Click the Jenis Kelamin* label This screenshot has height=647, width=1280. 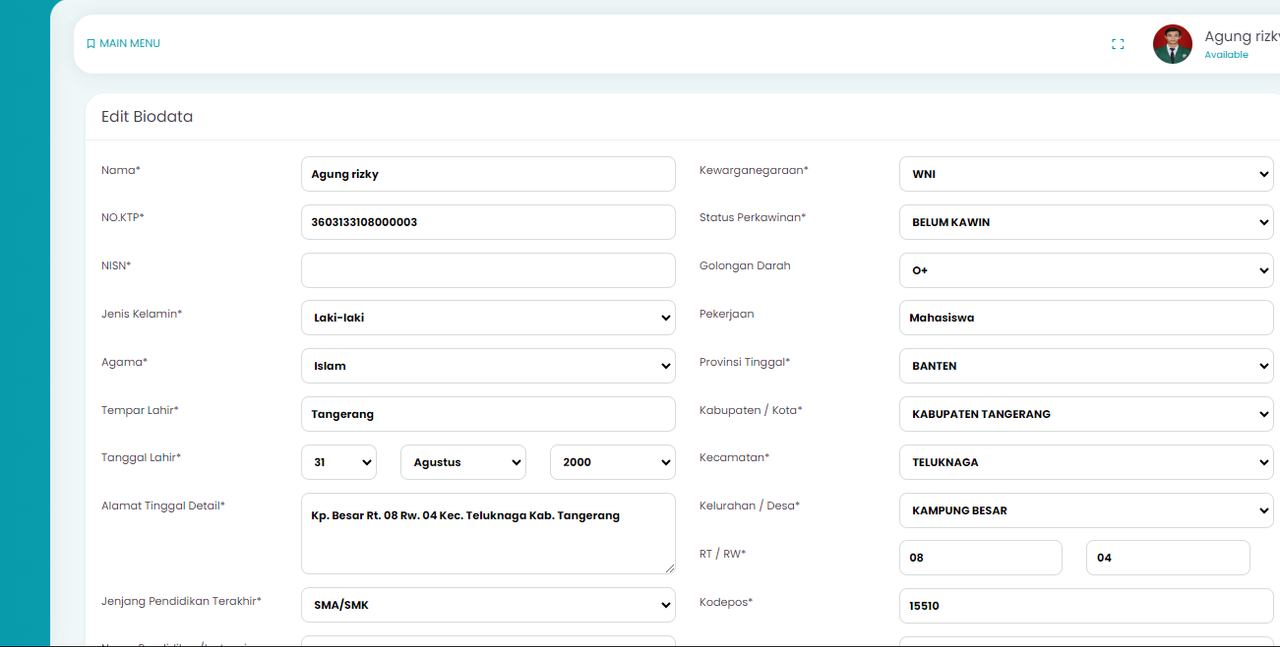coord(142,314)
